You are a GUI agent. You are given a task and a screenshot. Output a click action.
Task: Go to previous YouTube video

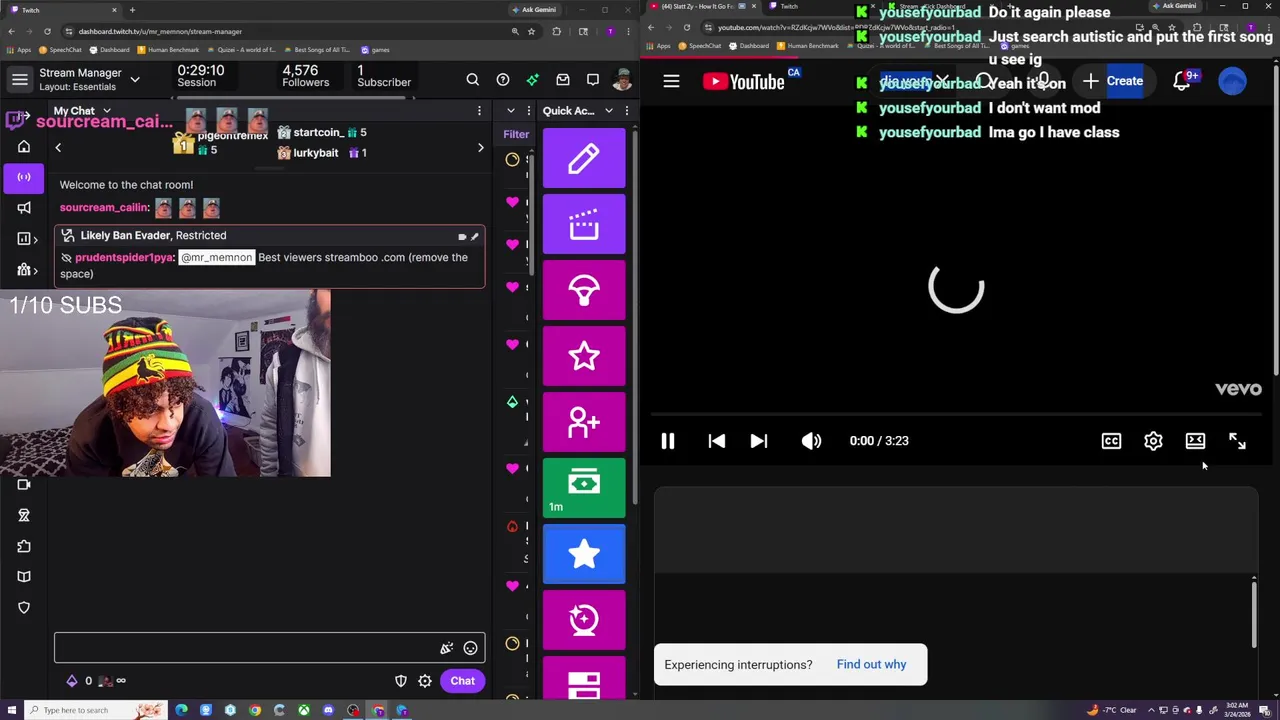pos(717,441)
